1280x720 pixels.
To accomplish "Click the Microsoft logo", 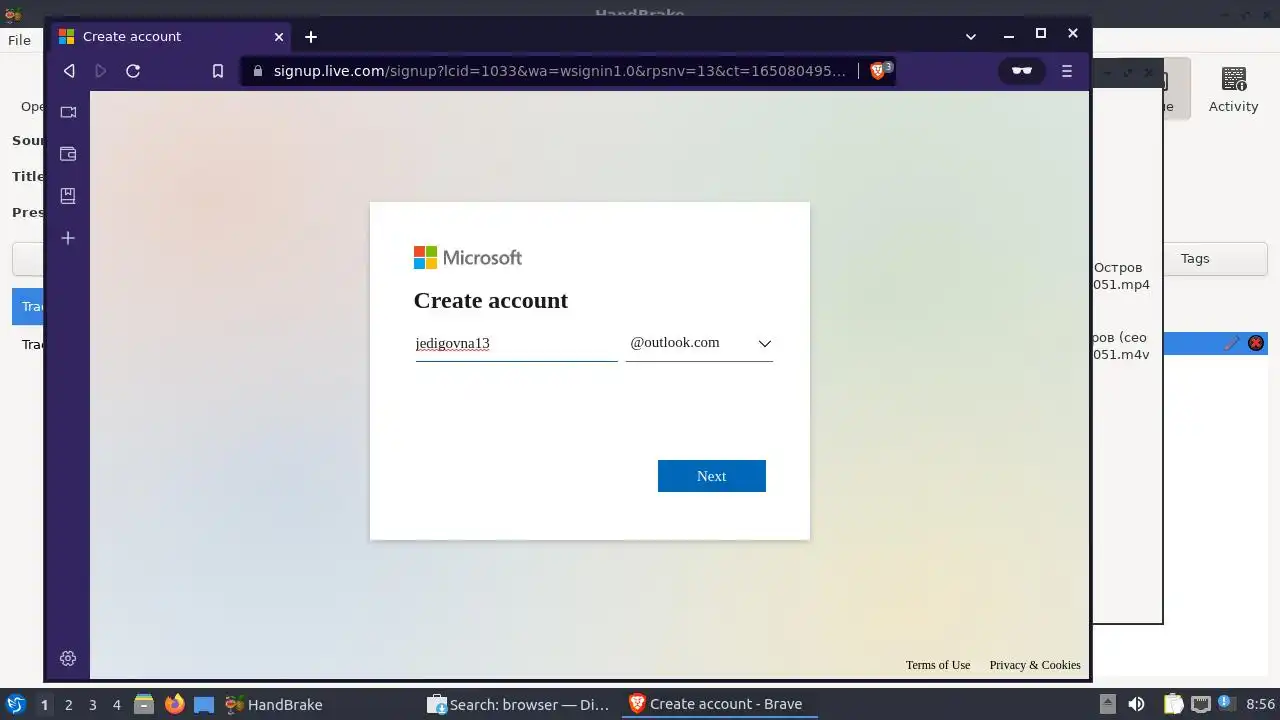I will [468, 257].
